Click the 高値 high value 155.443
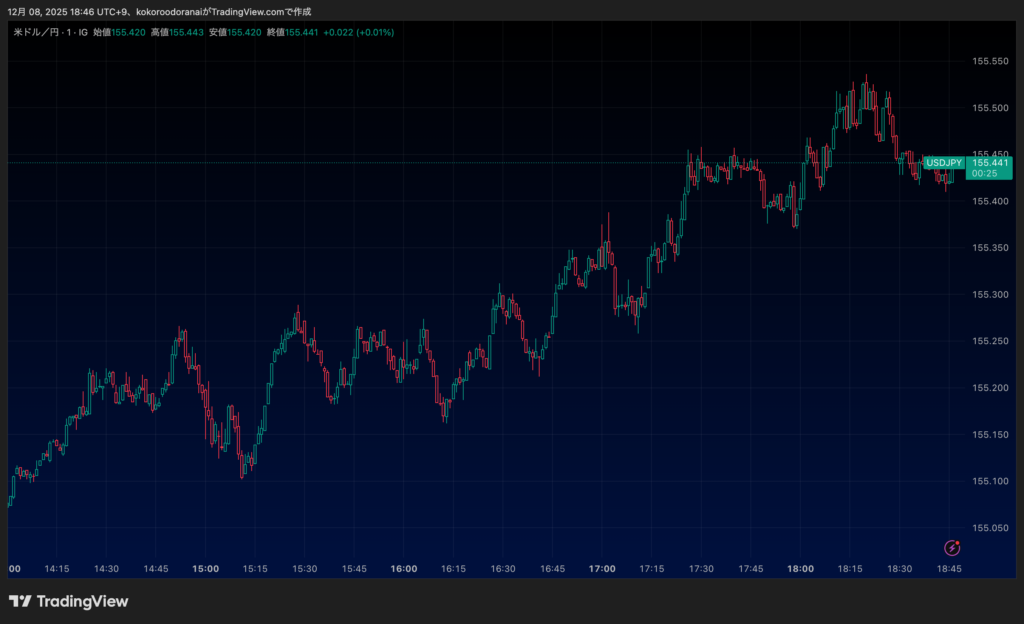This screenshot has width=1024, height=624. pyautogui.click(x=186, y=32)
